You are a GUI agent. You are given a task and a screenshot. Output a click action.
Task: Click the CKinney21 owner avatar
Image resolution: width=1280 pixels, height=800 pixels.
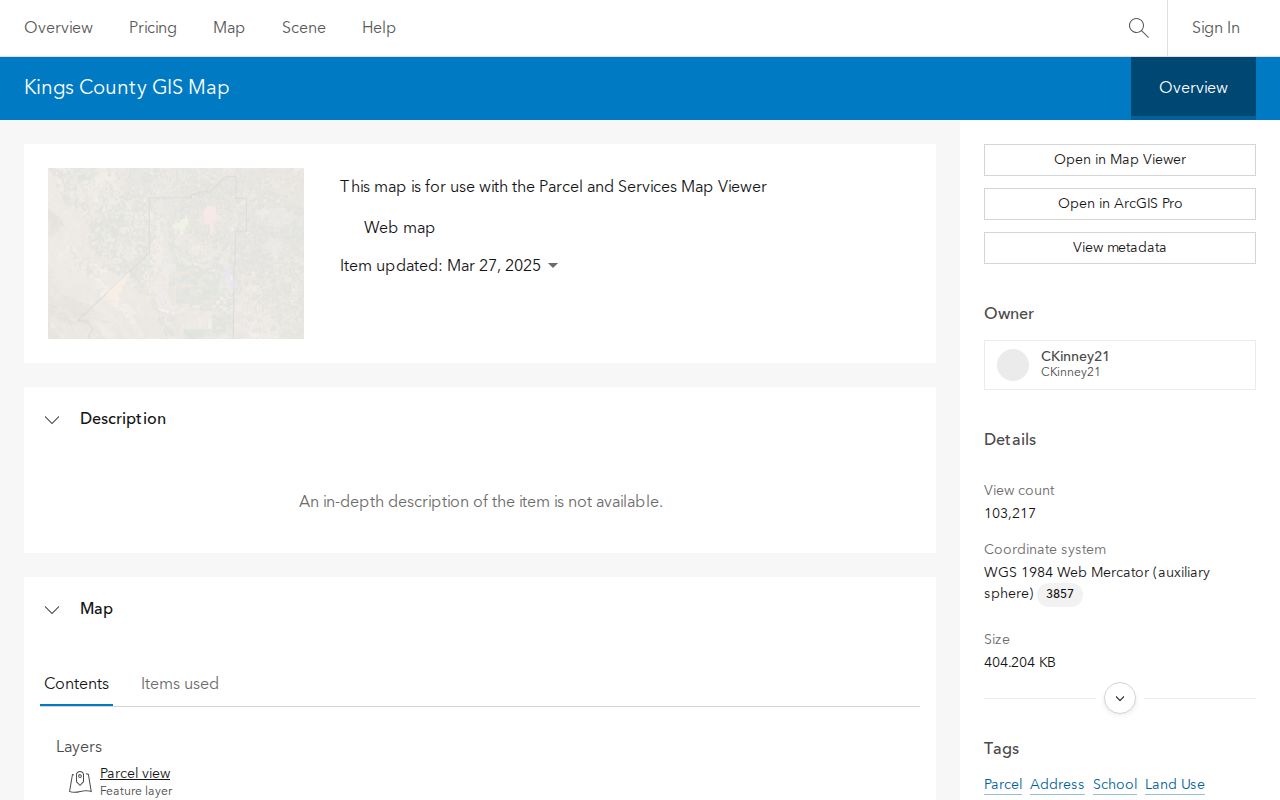(1013, 364)
